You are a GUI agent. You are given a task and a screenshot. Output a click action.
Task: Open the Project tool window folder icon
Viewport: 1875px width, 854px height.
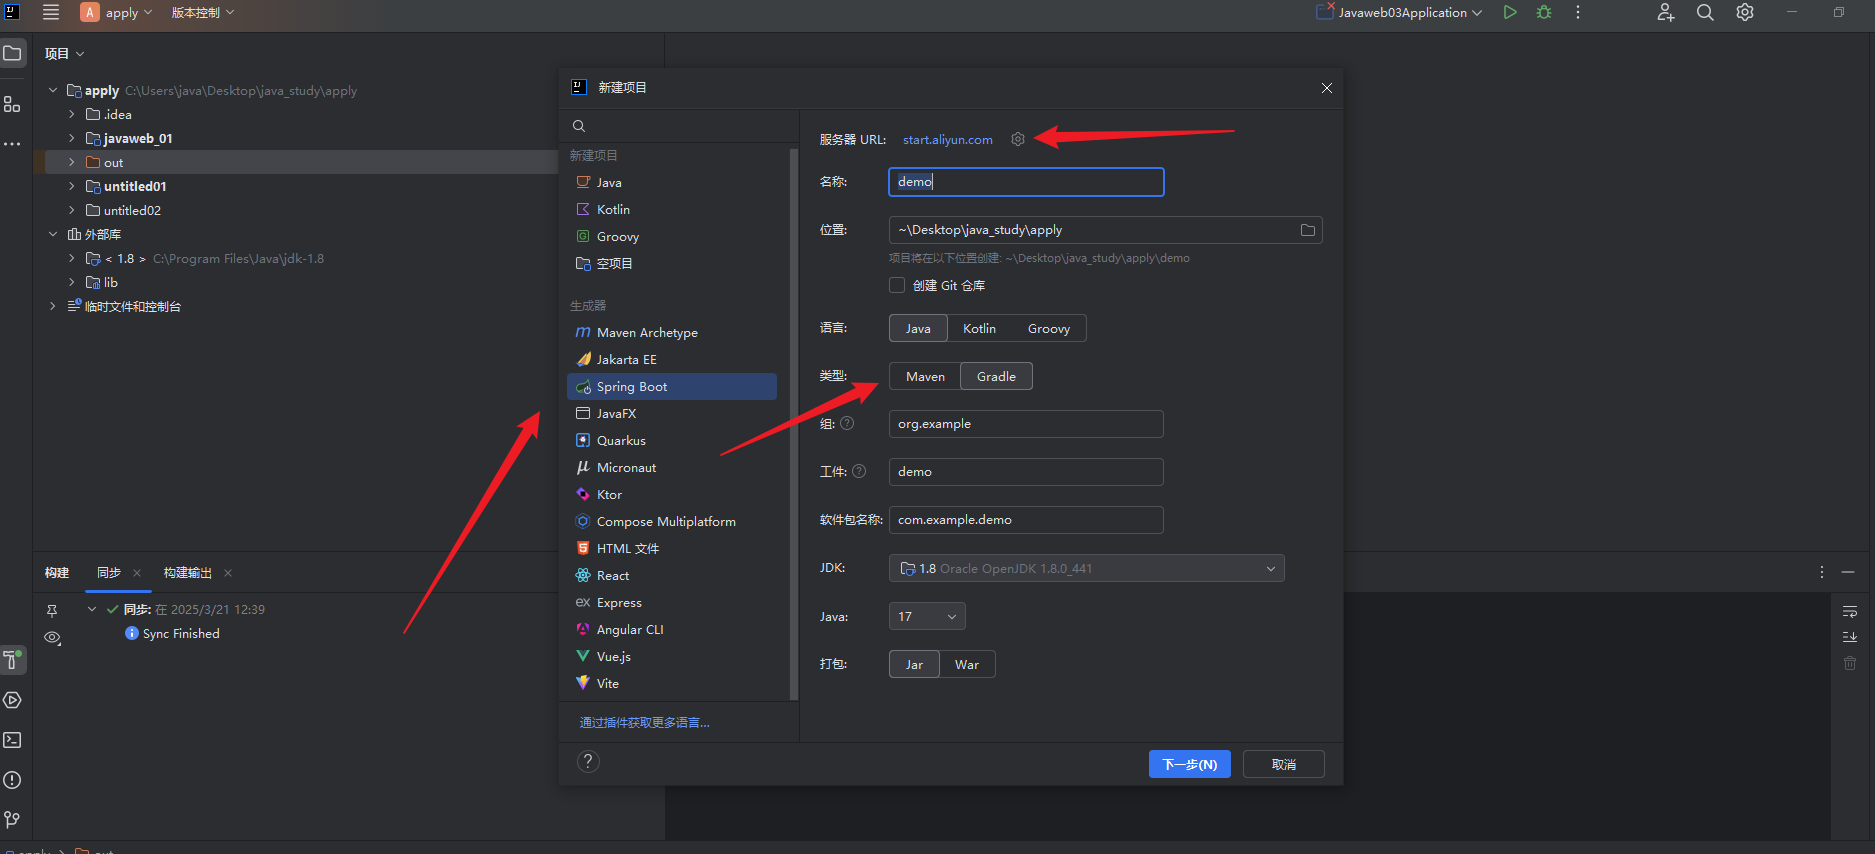click(12, 53)
